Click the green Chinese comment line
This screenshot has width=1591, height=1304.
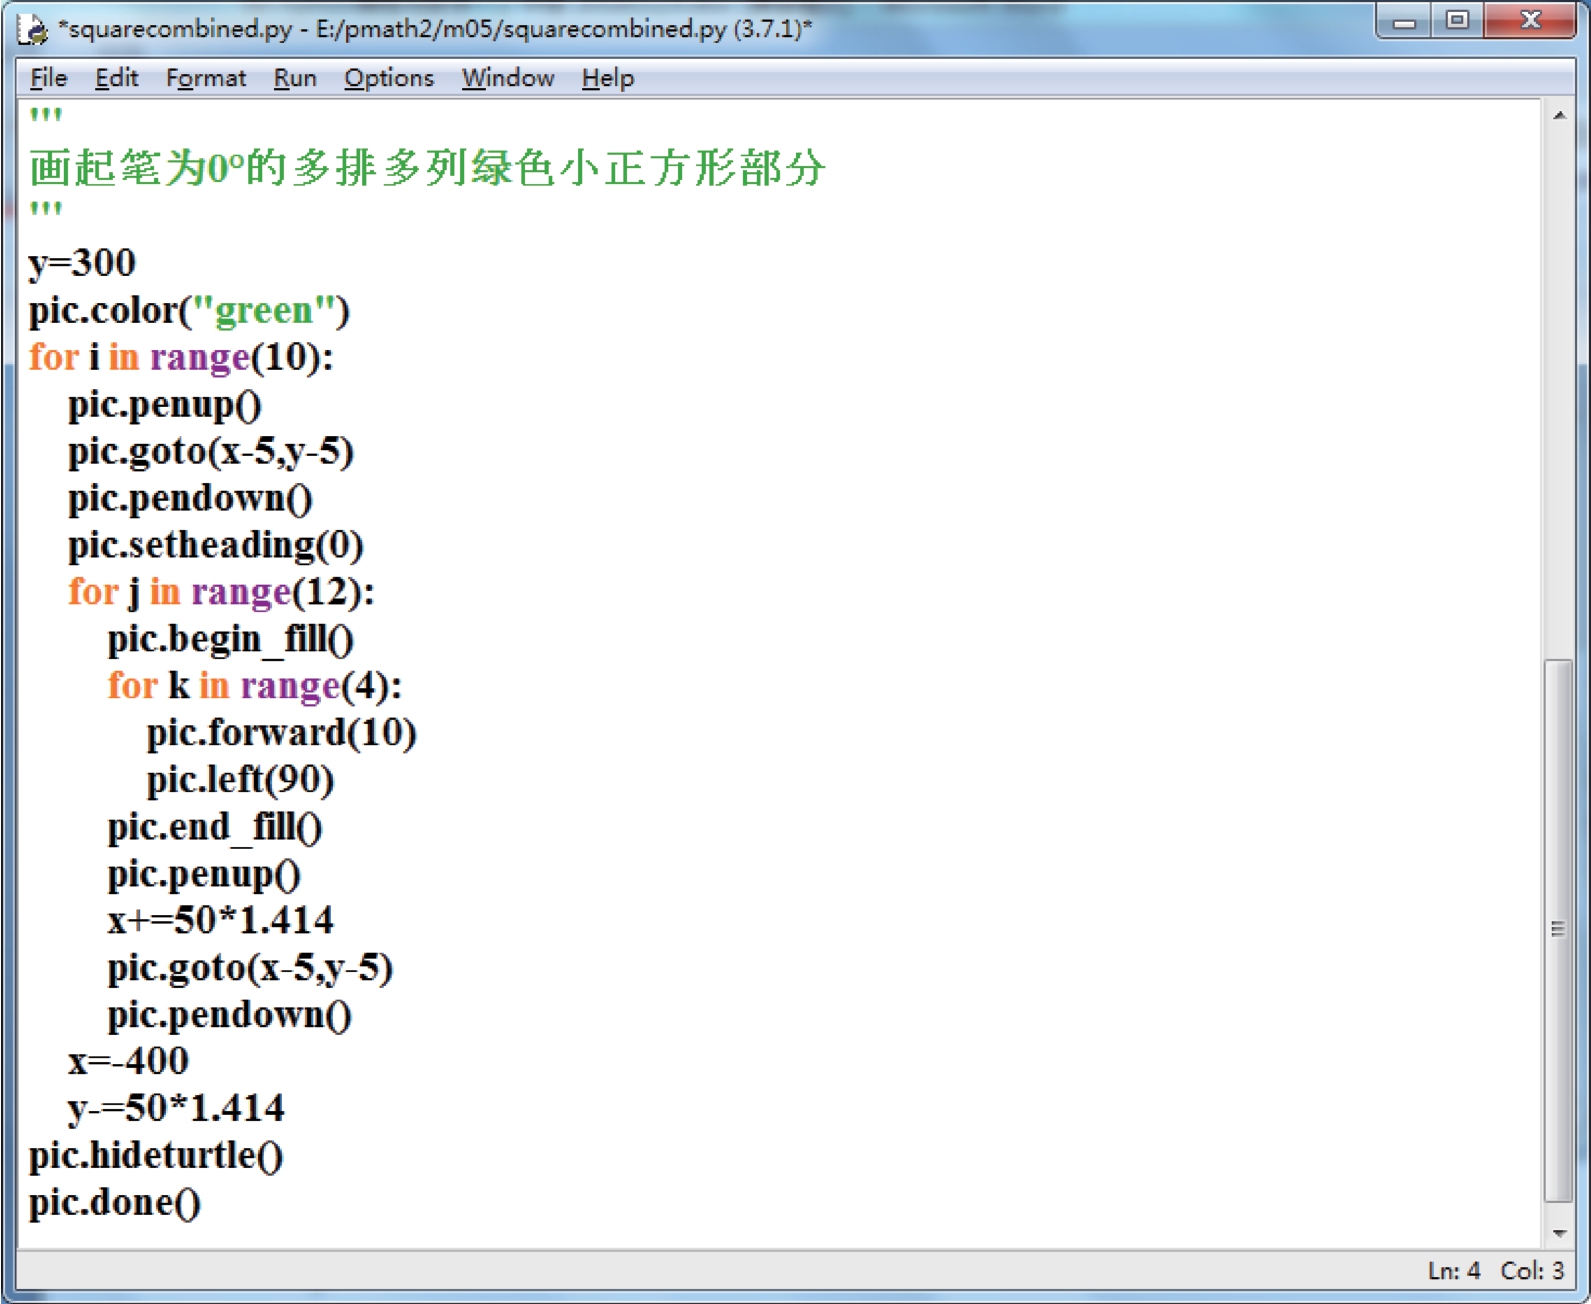tap(427, 167)
